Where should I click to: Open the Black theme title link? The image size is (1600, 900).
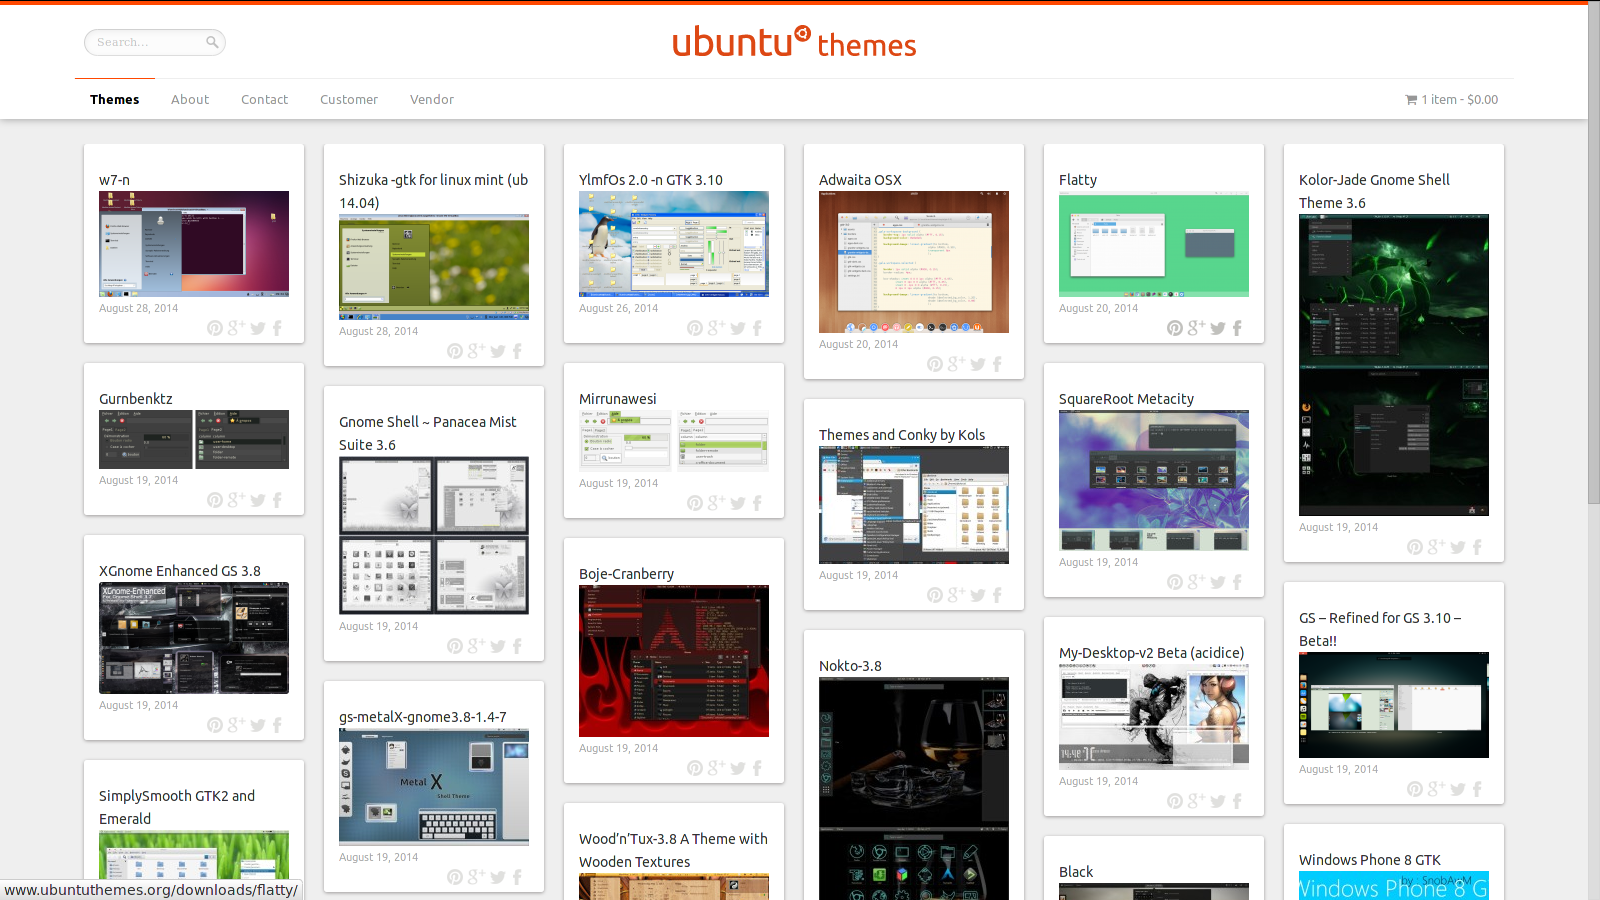click(1076, 872)
